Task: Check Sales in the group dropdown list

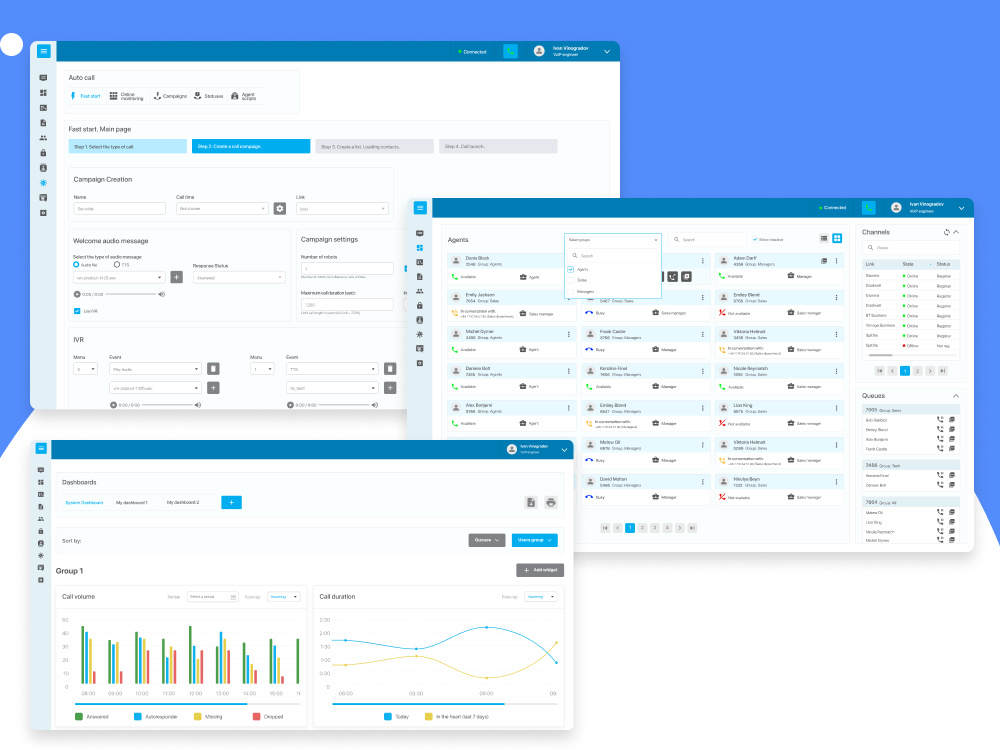Action: tap(571, 280)
